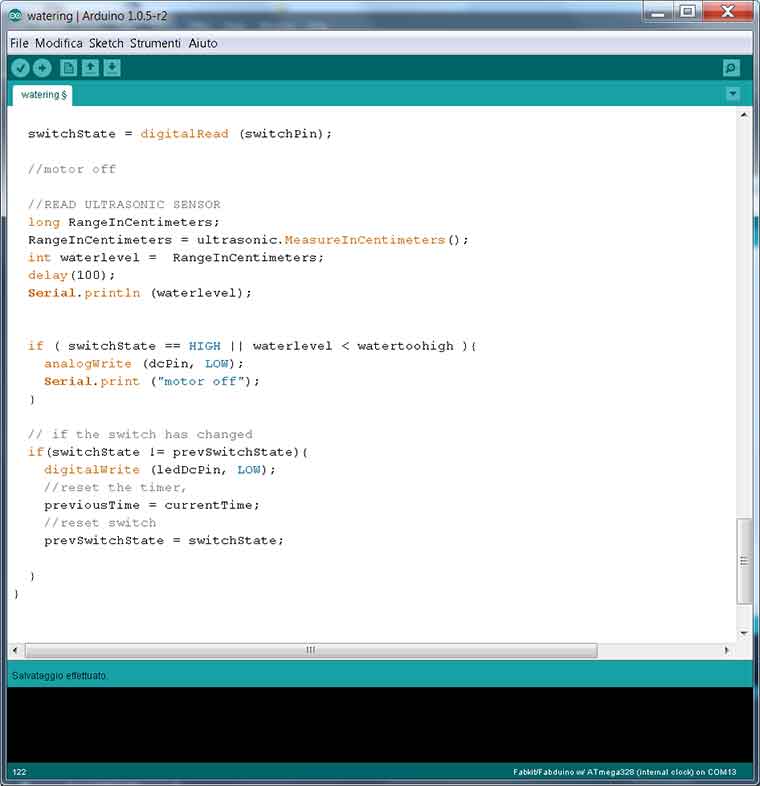Click the vertical scrollbar thumb

(744, 561)
